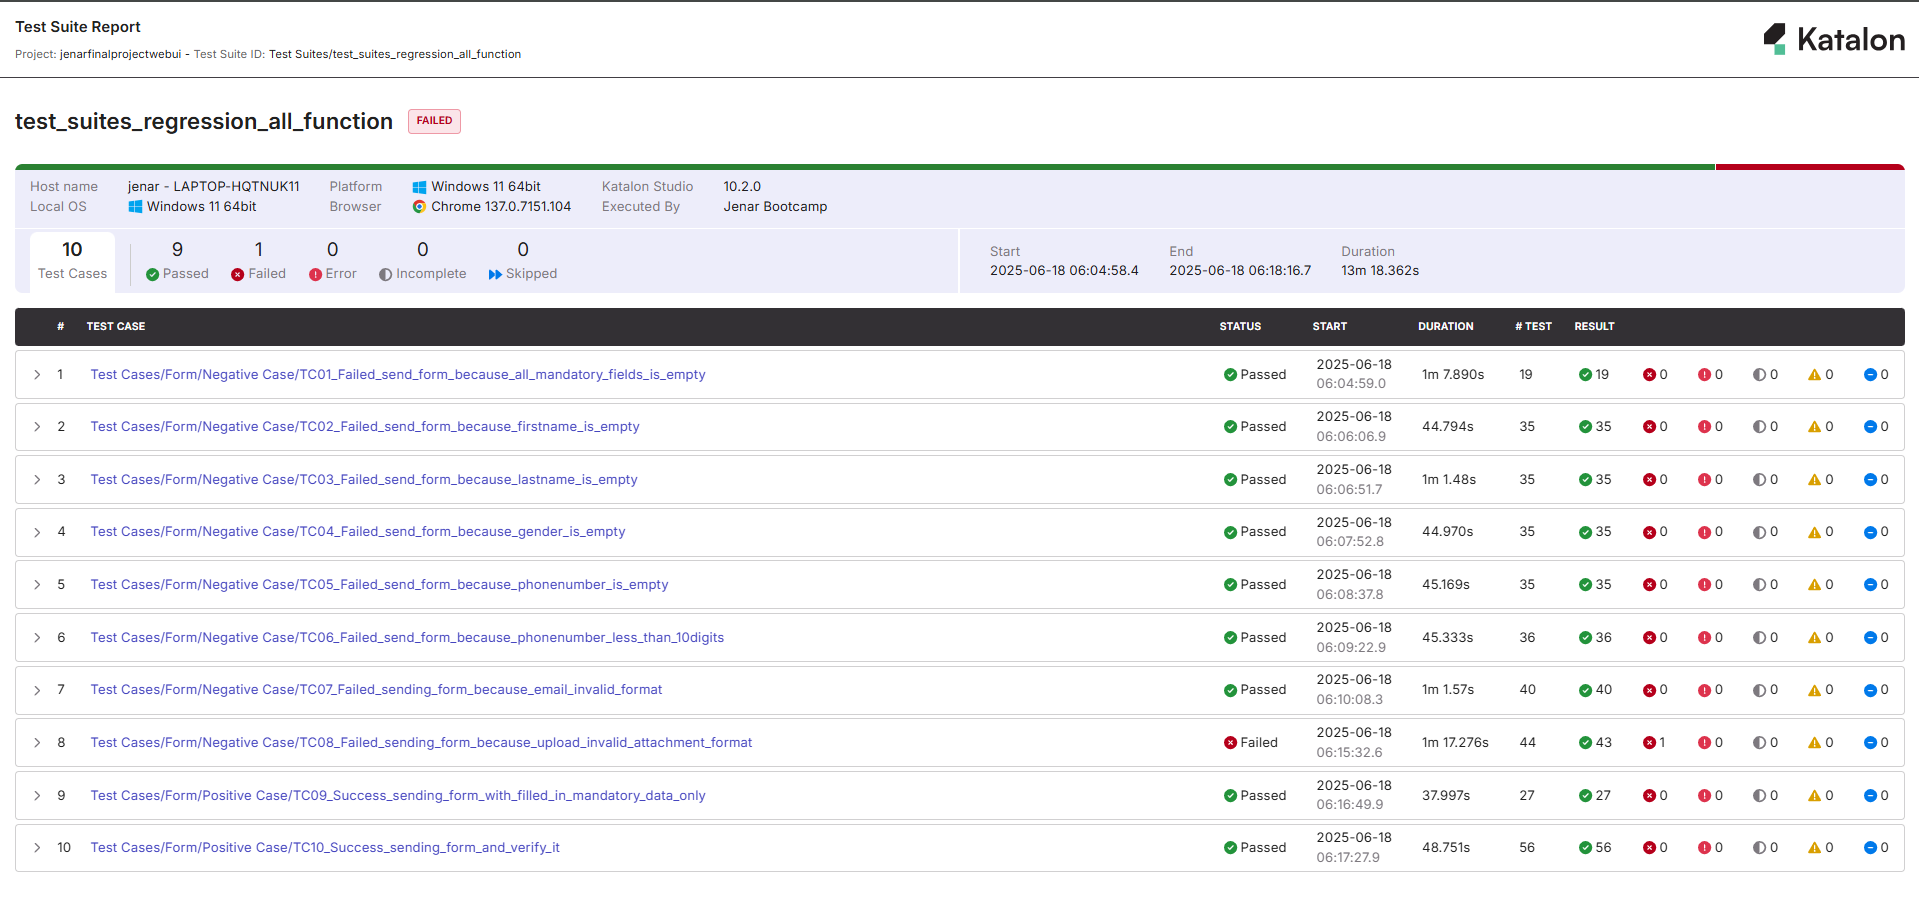Click the Windows icon beside Local OS
This screenshot has width=1919, height=913.
pyautogui.click(x=135, y=207)
